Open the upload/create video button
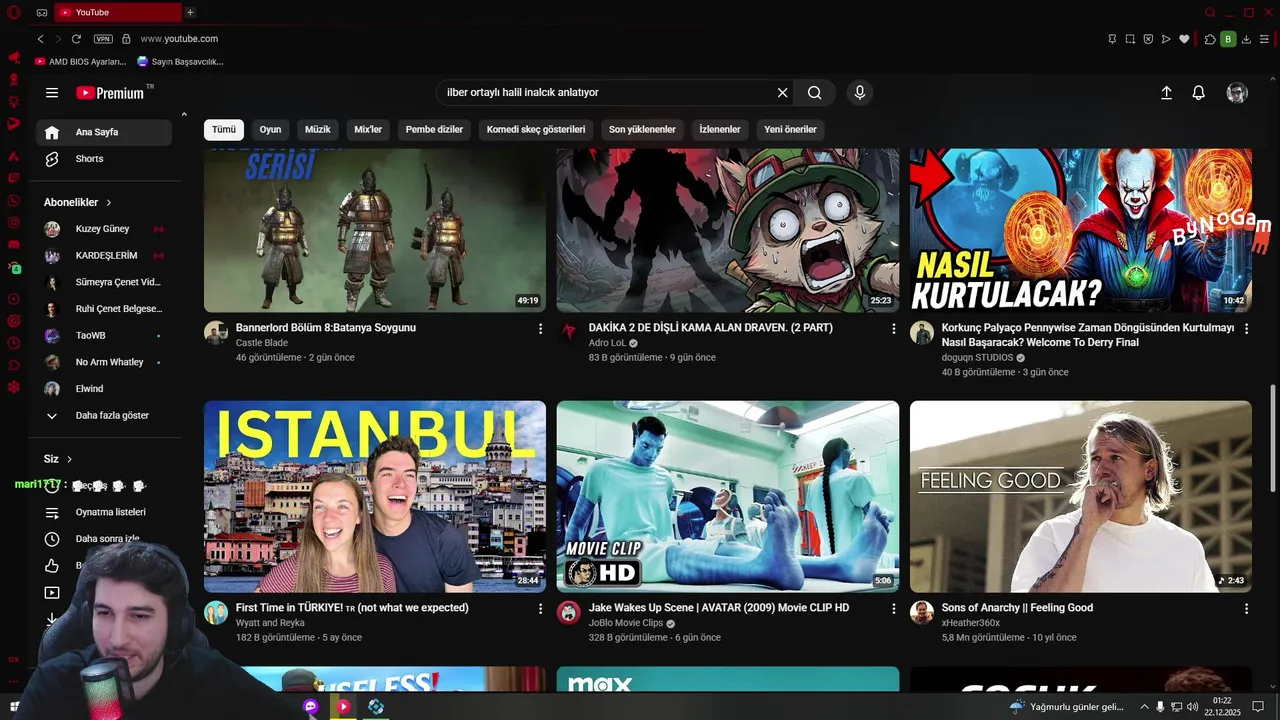The width and height of the screenshot is (1280, 720). tap(1166, 92)
